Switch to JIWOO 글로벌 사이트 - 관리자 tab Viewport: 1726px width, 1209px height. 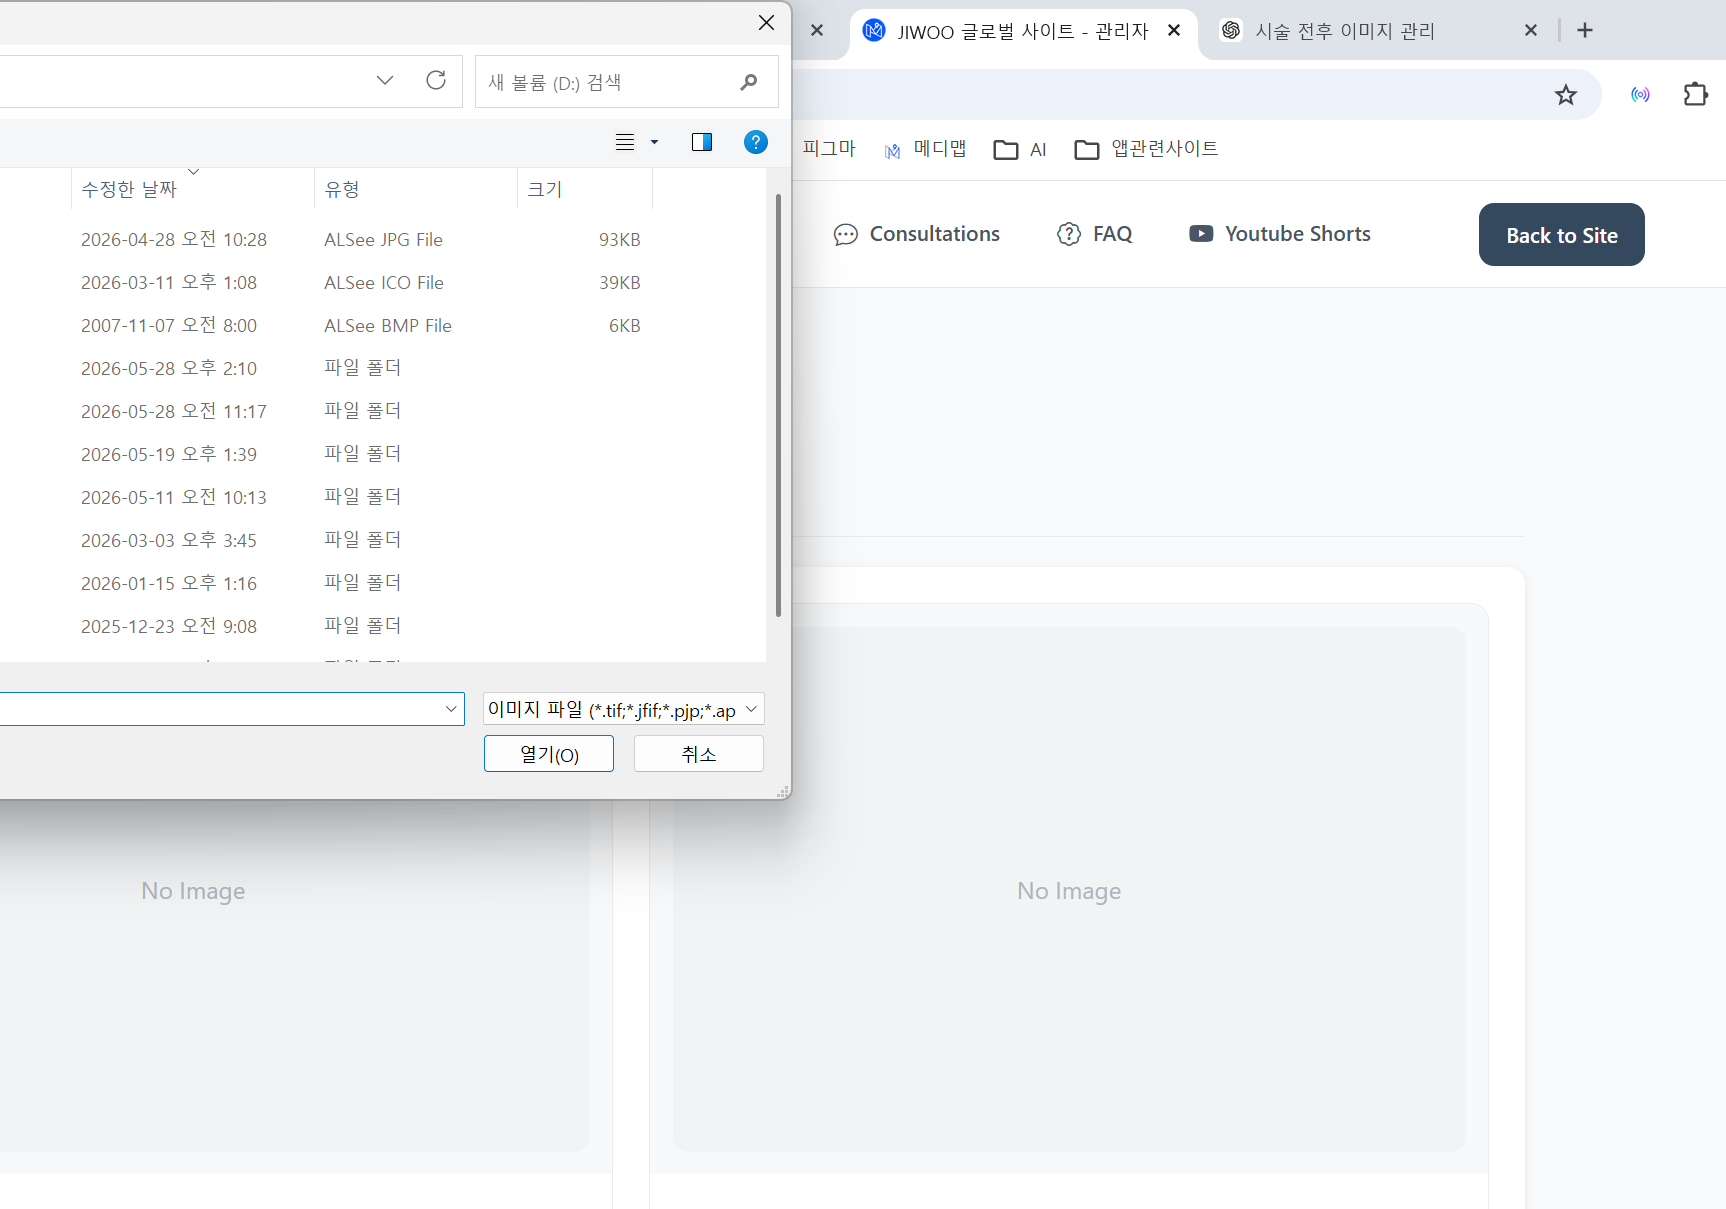click(1022, 31)
